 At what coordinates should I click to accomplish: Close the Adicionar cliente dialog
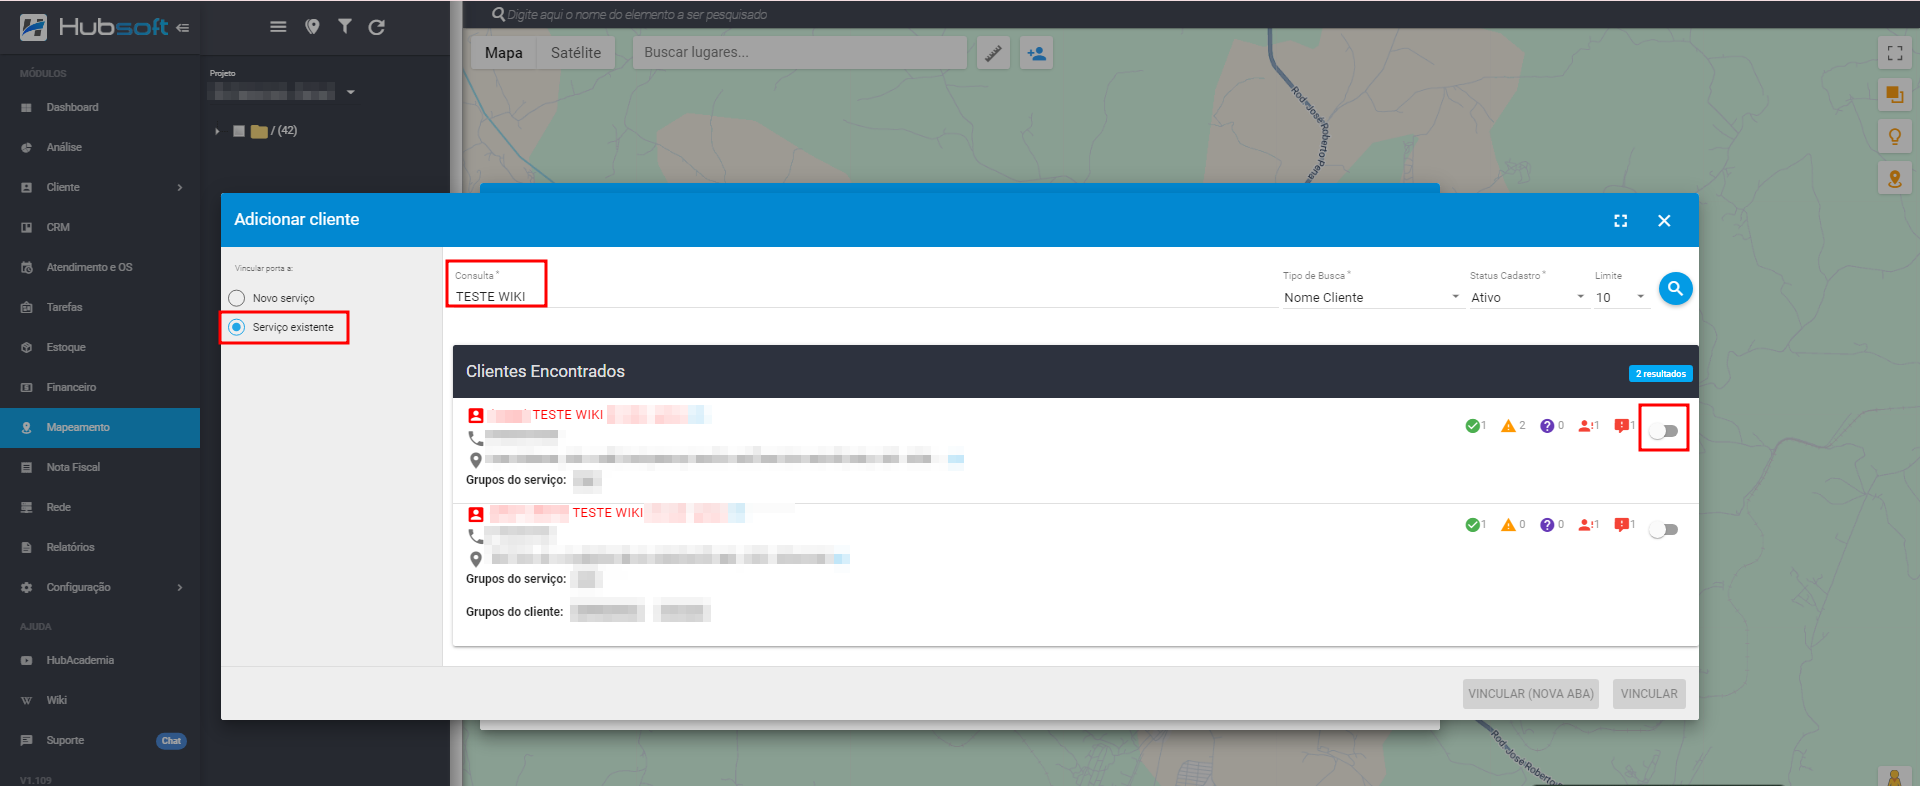click(x=1664, y=221)
